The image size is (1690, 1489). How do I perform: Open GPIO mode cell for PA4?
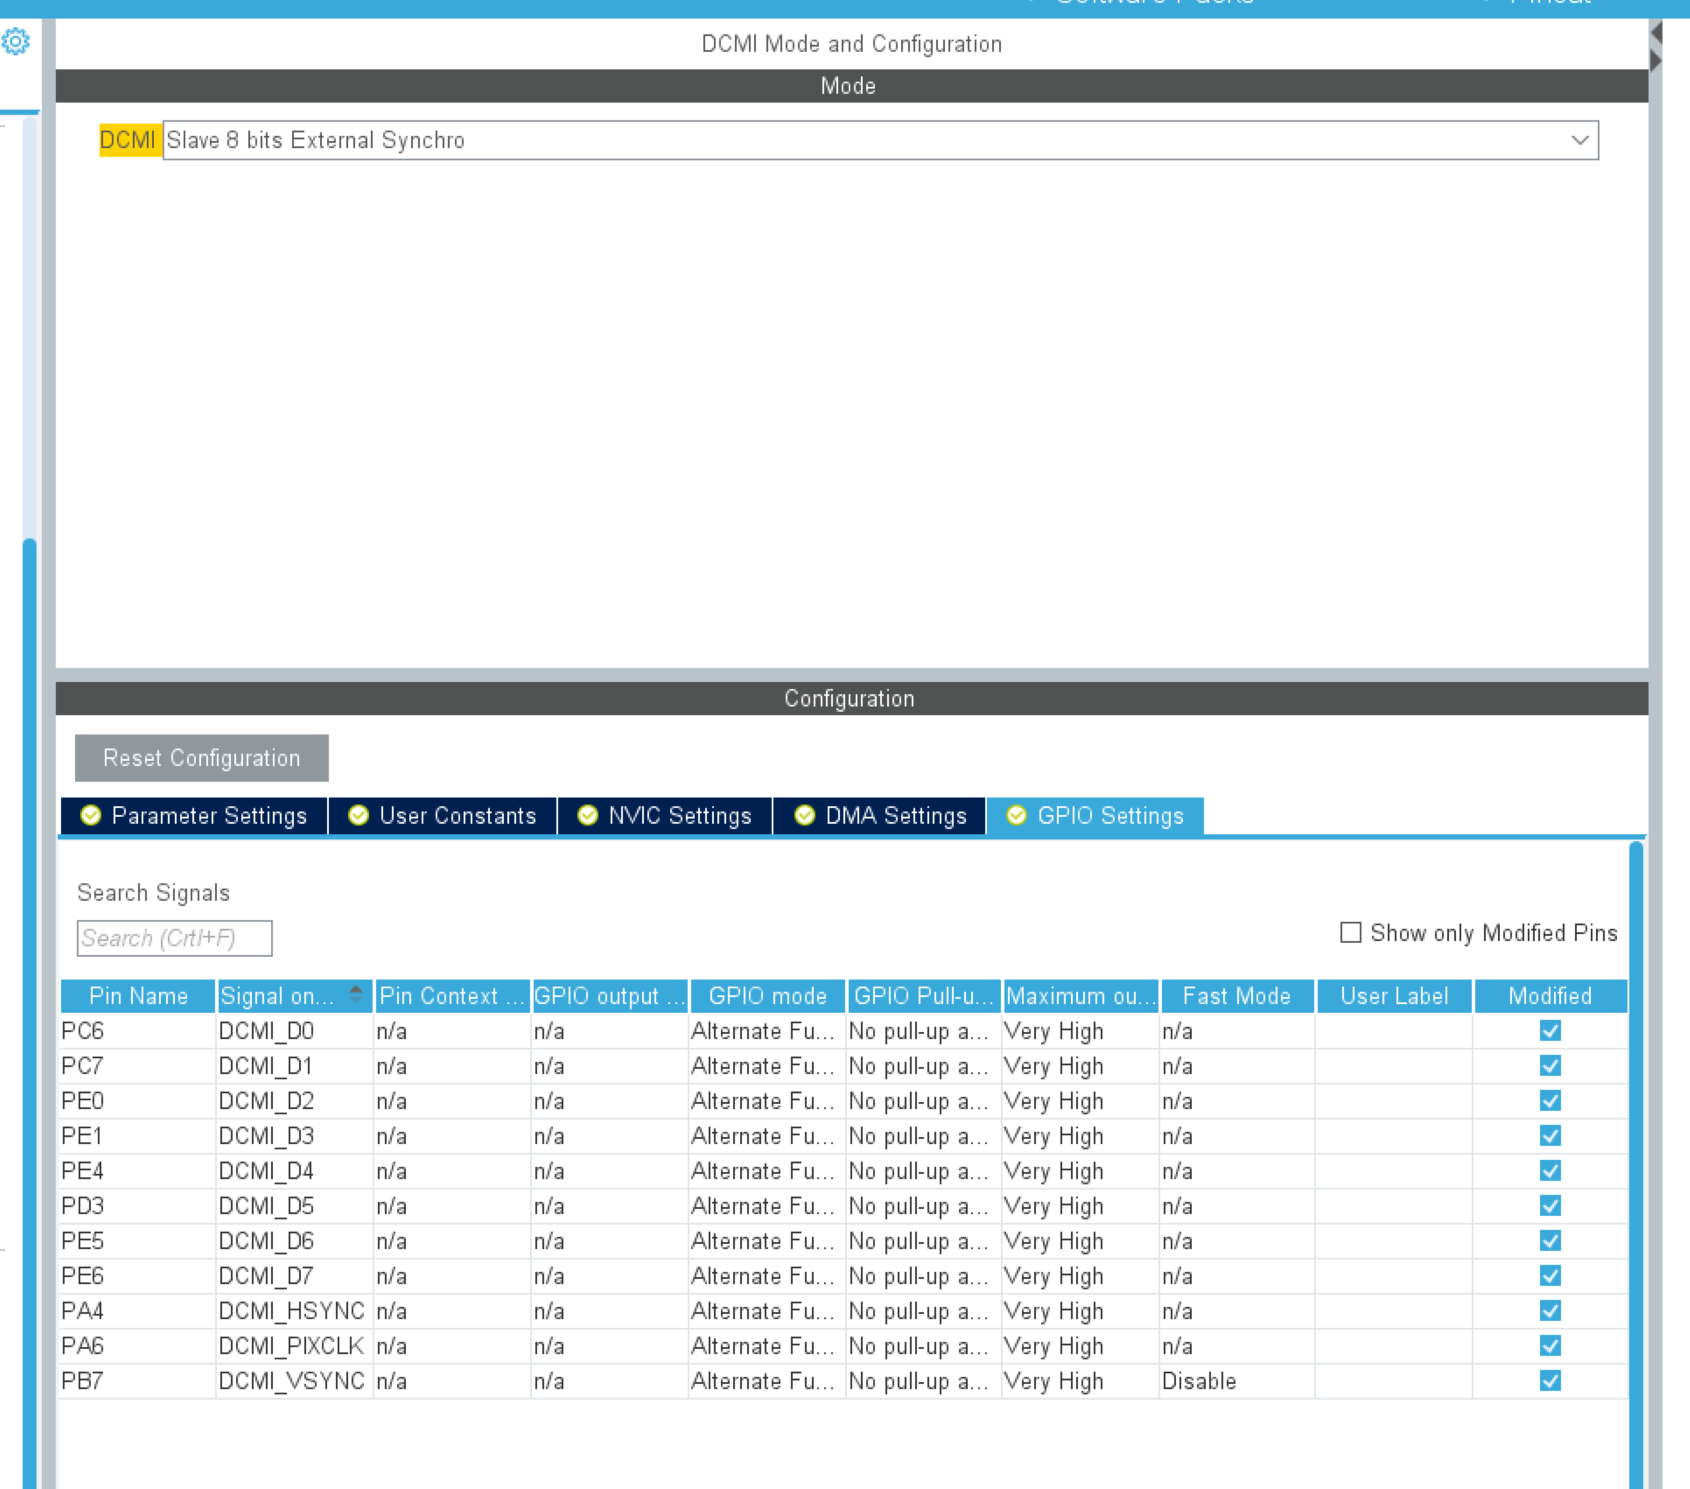pyautogui.click(x=767, y=1311)
